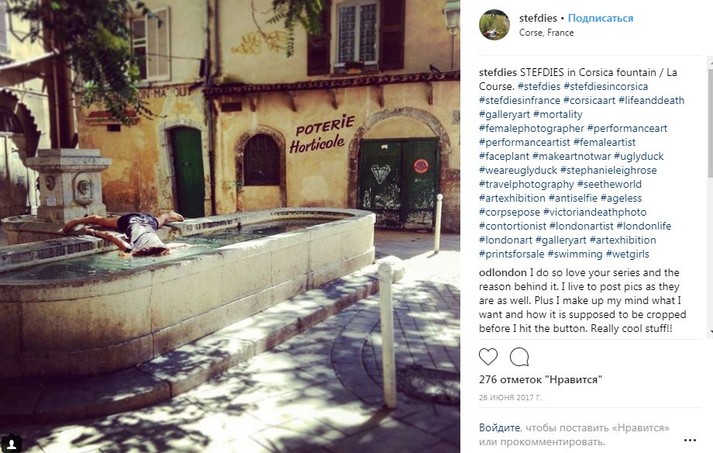Open stefdies username in header
The height and width of the screenshot is (453, 713).
point(538,18)
